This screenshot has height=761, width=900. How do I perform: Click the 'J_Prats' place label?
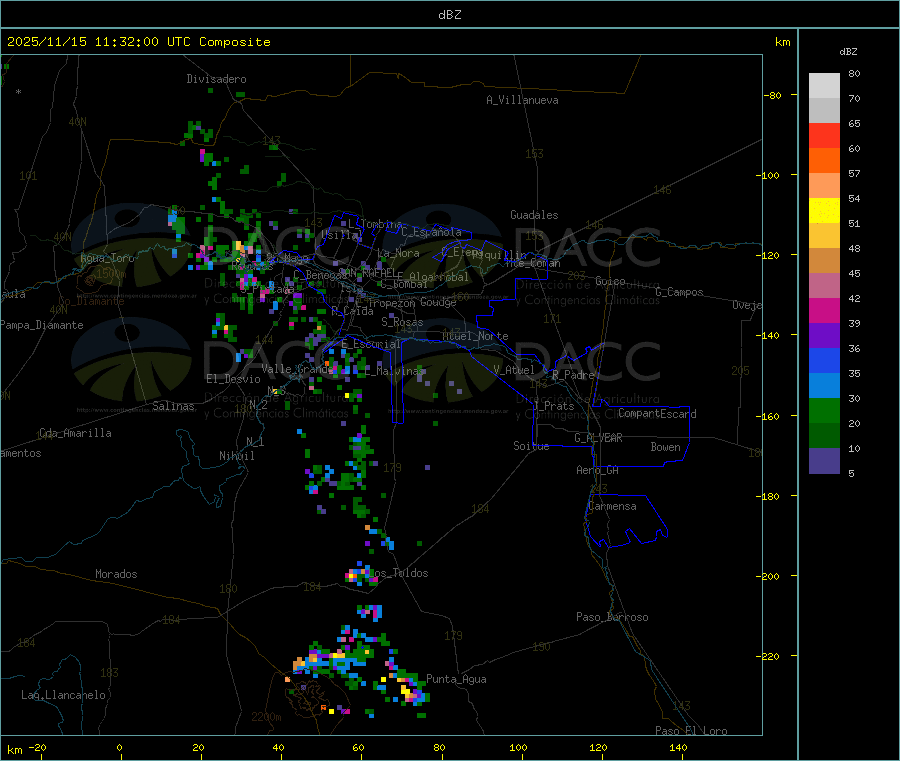[554, 406]
